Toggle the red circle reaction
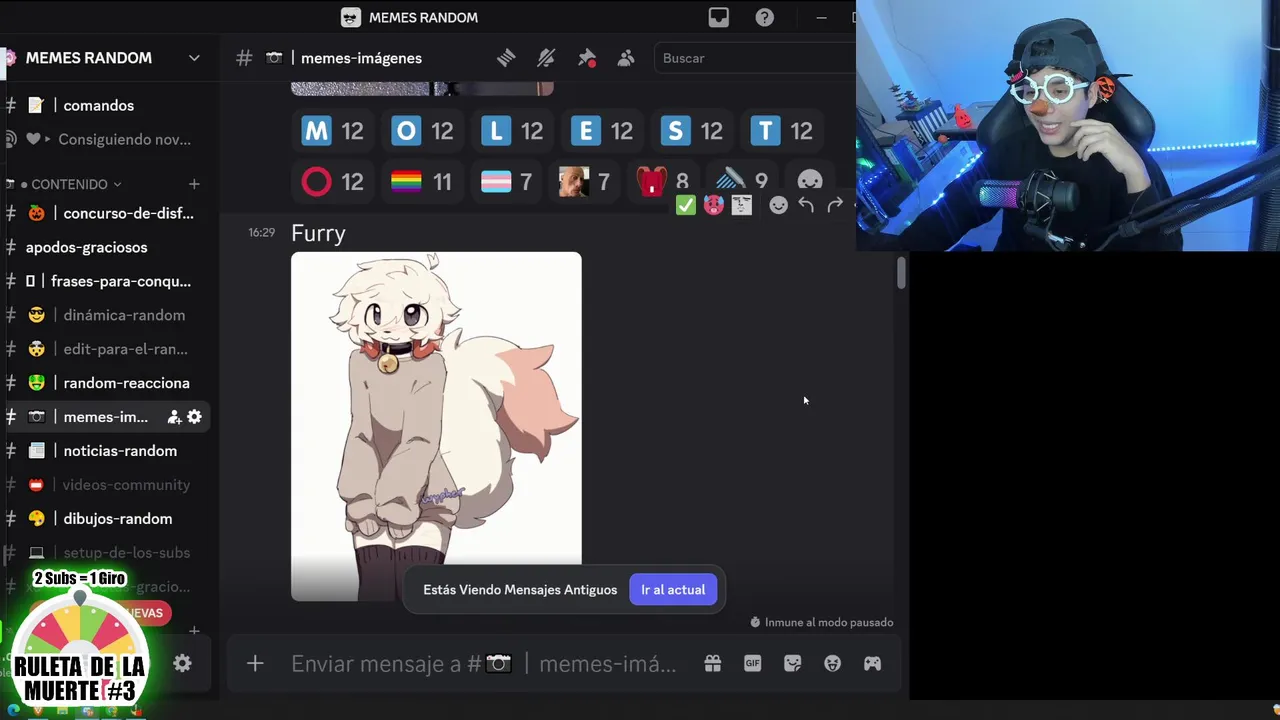 332,182
